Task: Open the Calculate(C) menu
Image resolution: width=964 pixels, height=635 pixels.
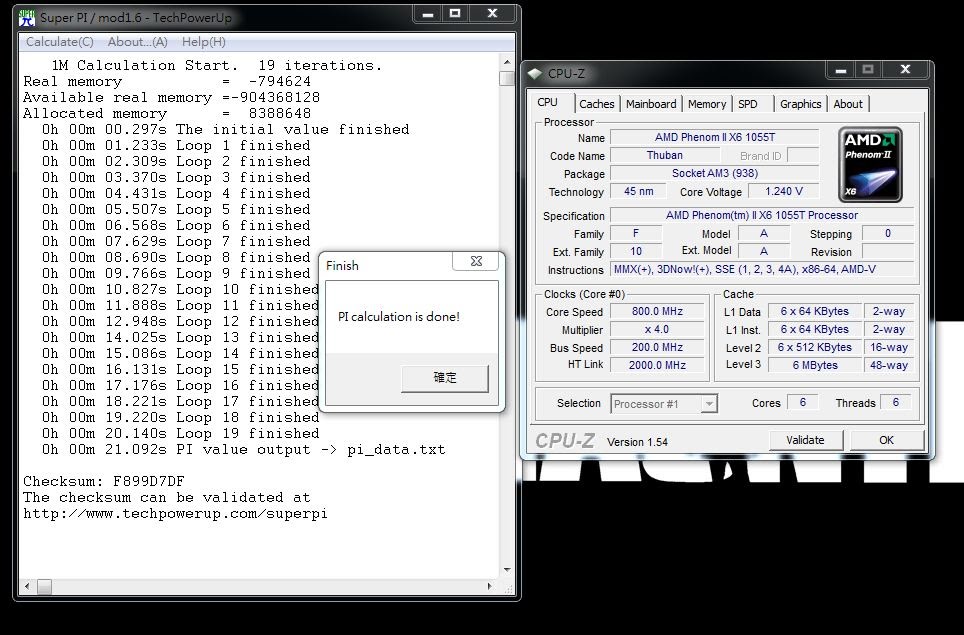Action: click(60, 42)
